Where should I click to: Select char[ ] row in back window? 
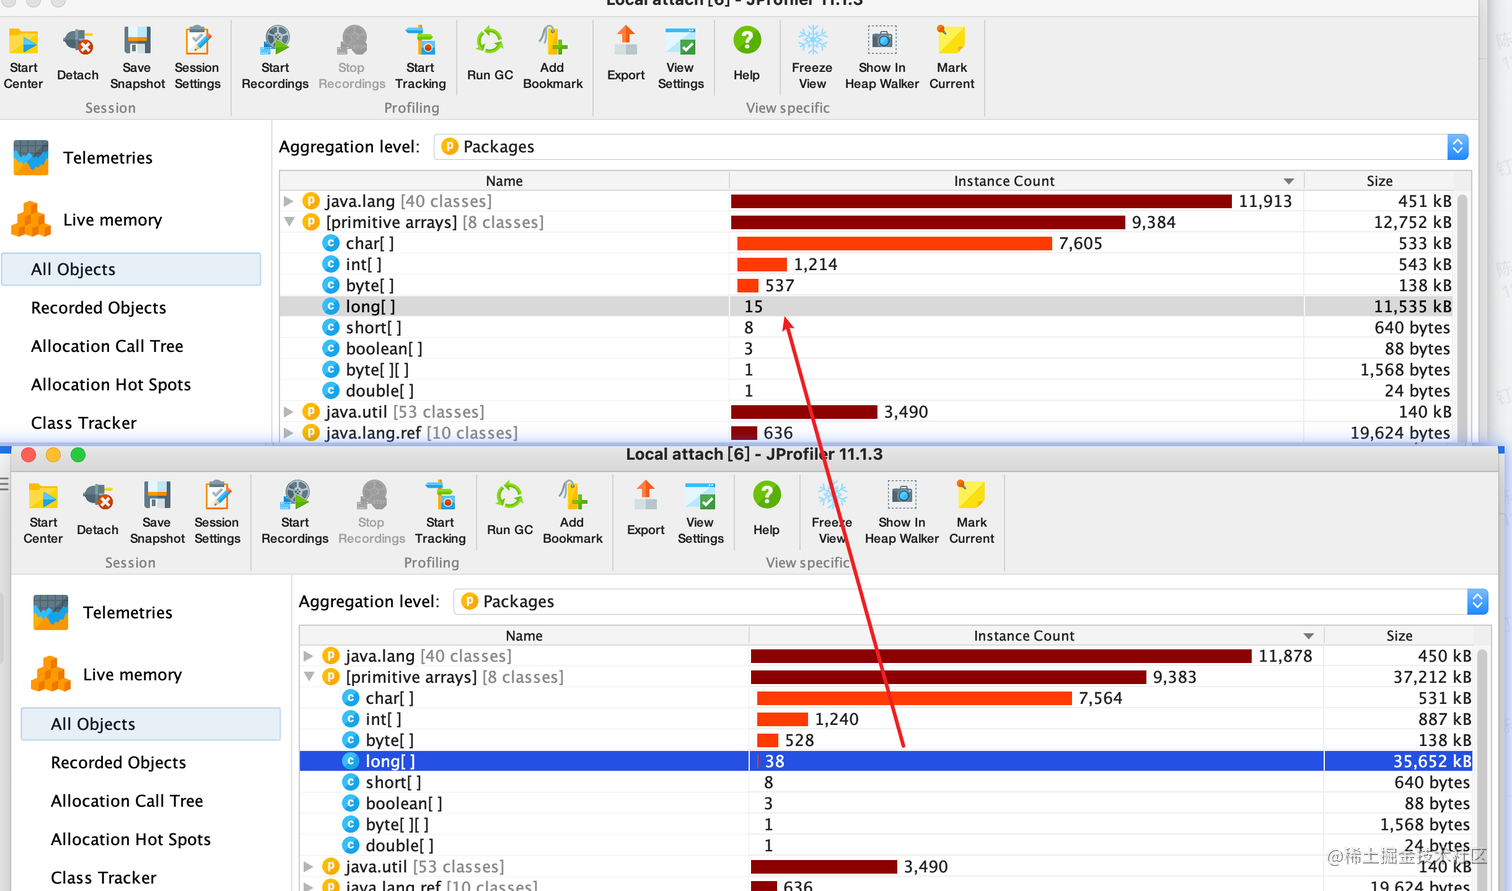coord(866,243)
